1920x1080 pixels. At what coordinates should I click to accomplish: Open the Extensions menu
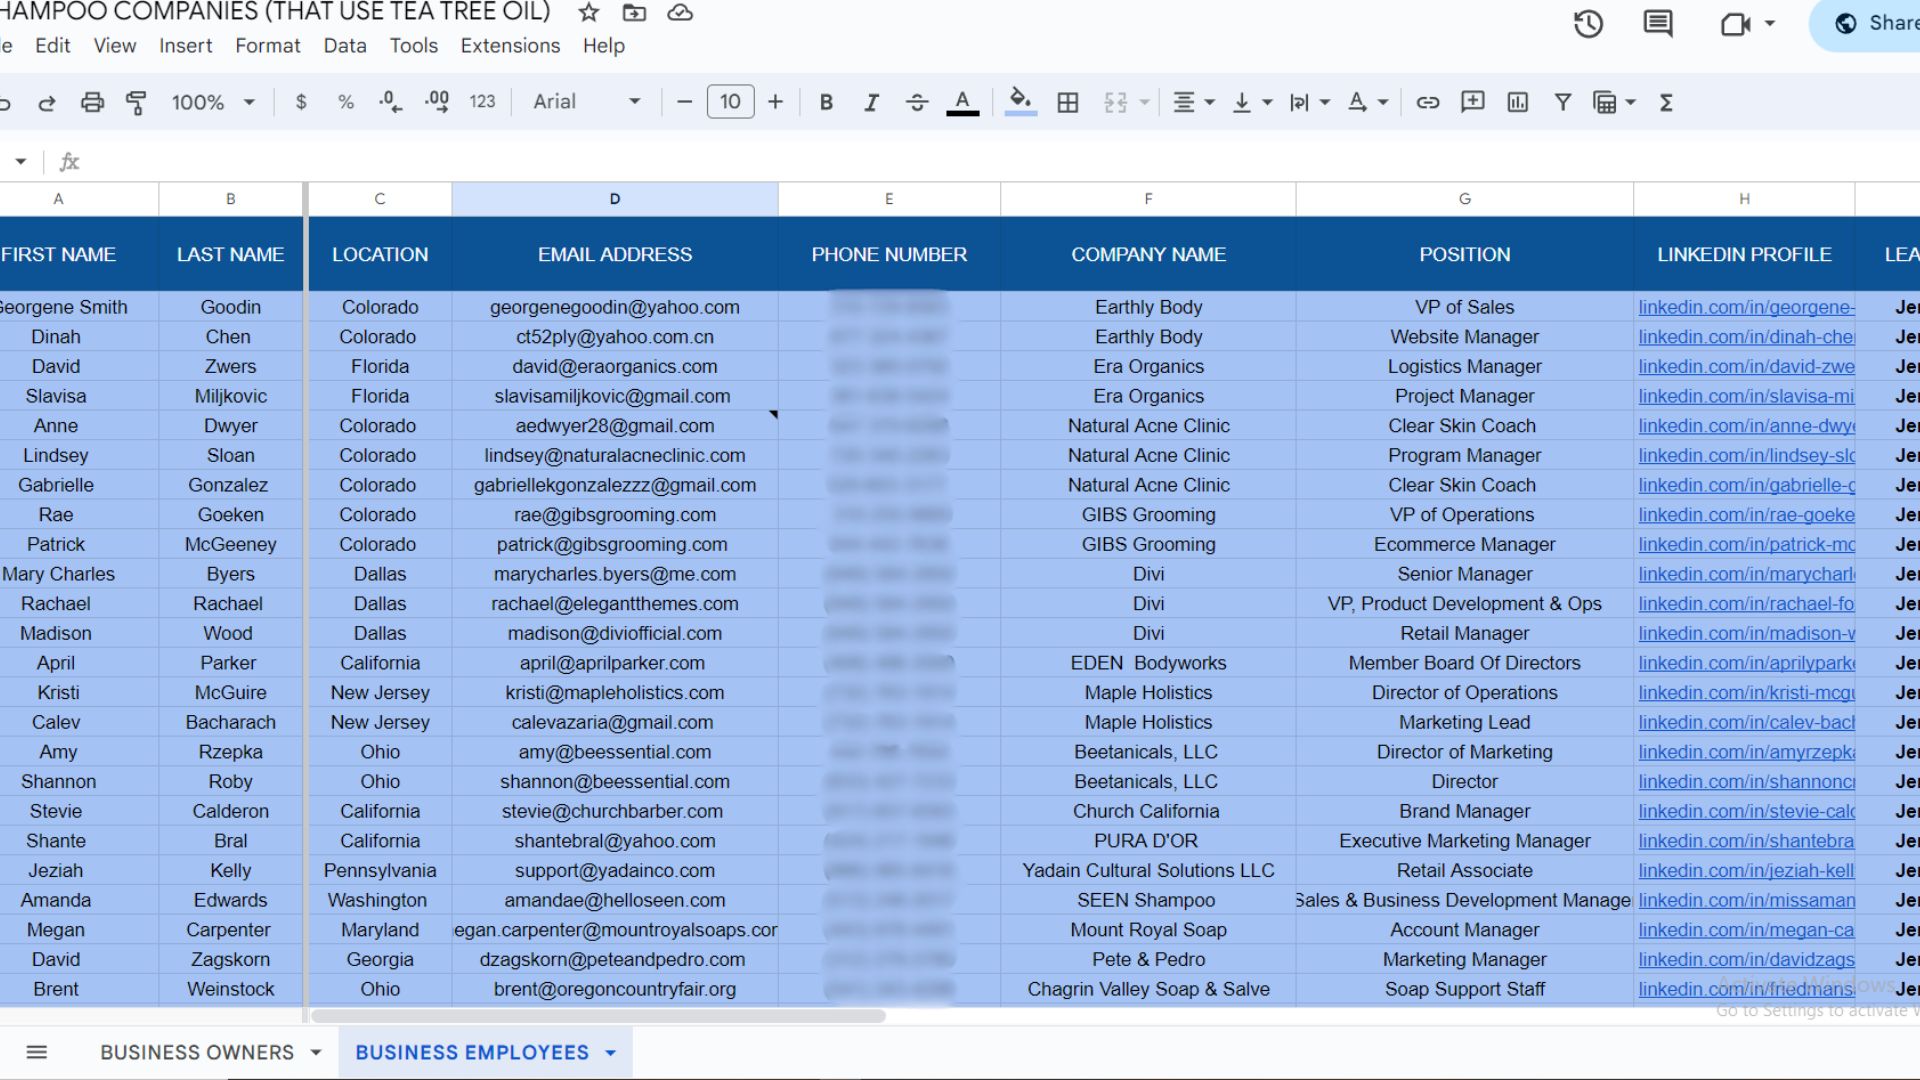(510, 46)
